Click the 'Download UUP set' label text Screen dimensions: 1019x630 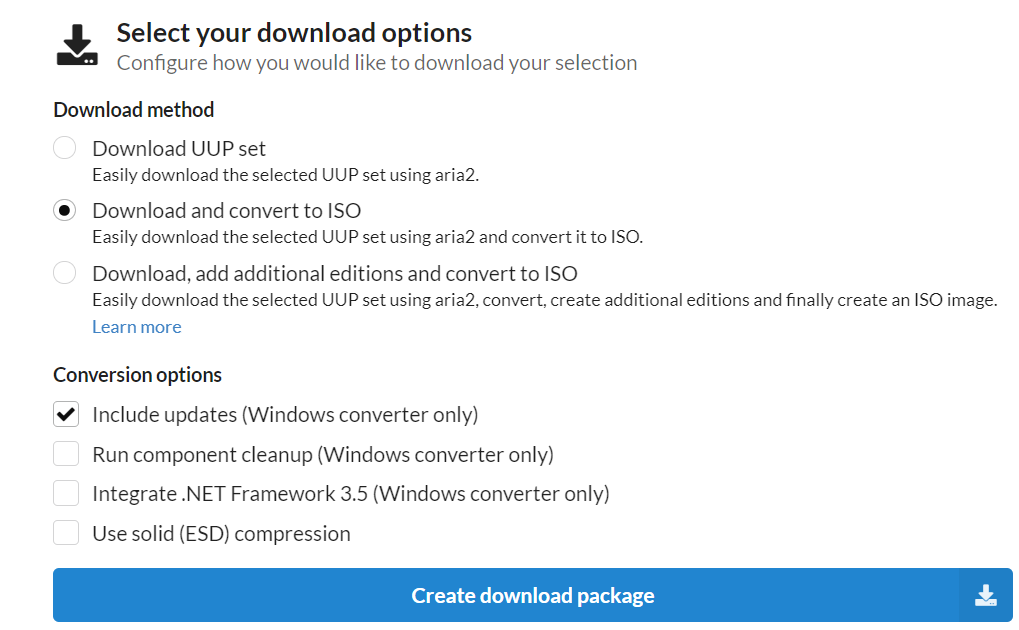click(179, 149)
